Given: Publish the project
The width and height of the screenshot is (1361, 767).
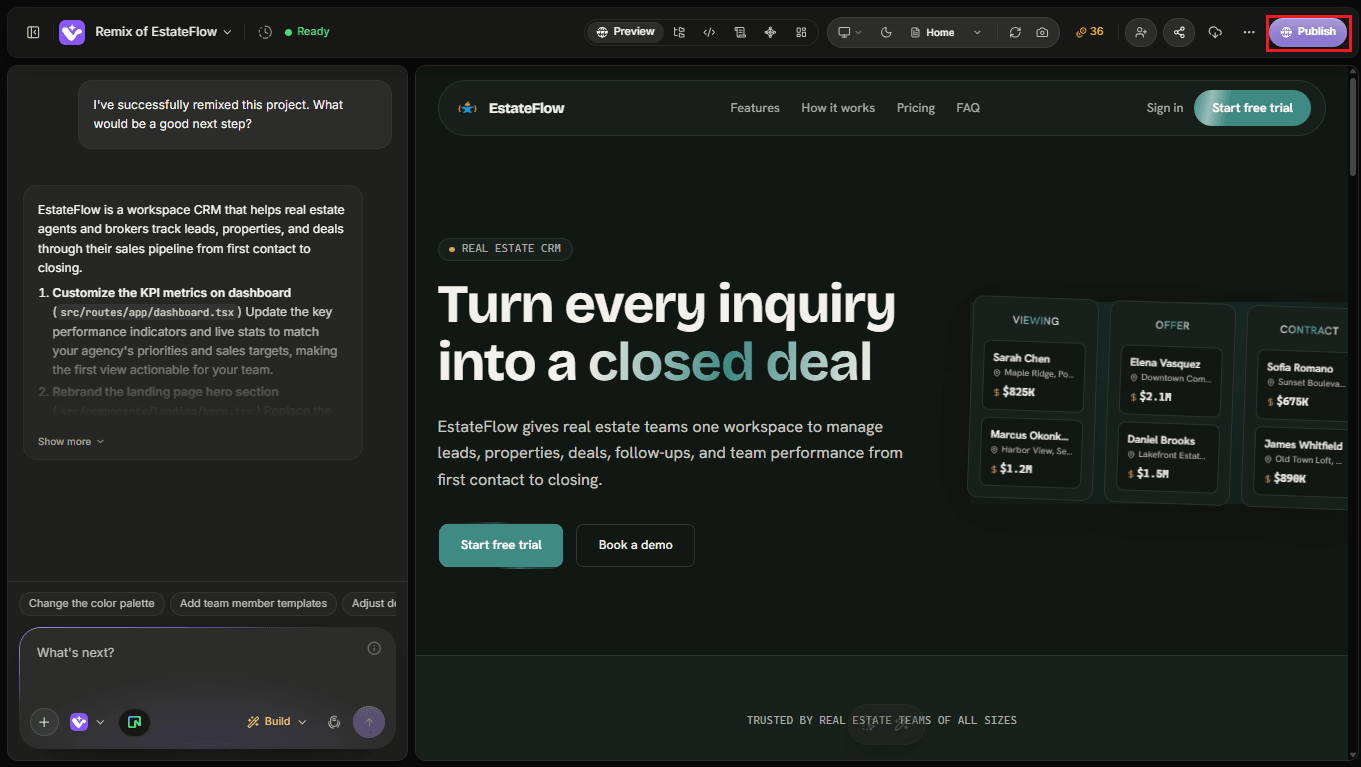Looking at the screenshot, I should coord(1307,32).
